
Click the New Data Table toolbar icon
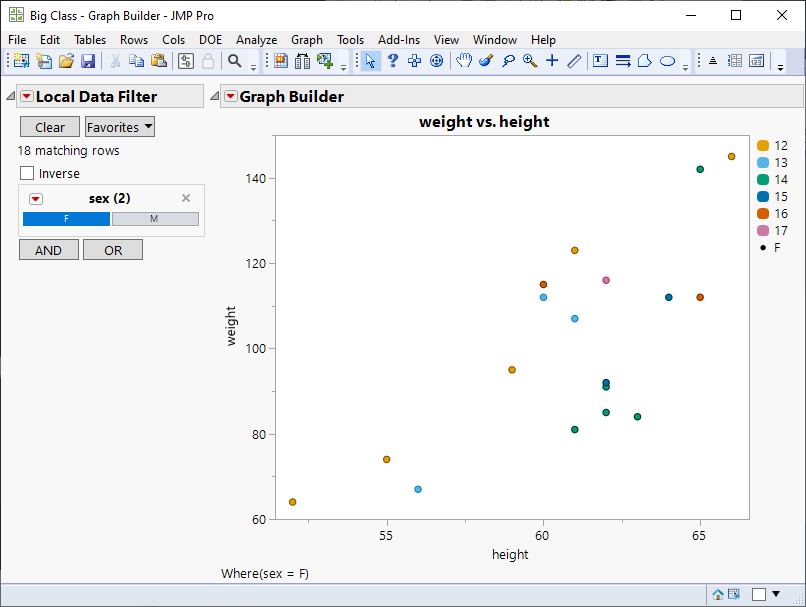(x=22, y=61)
